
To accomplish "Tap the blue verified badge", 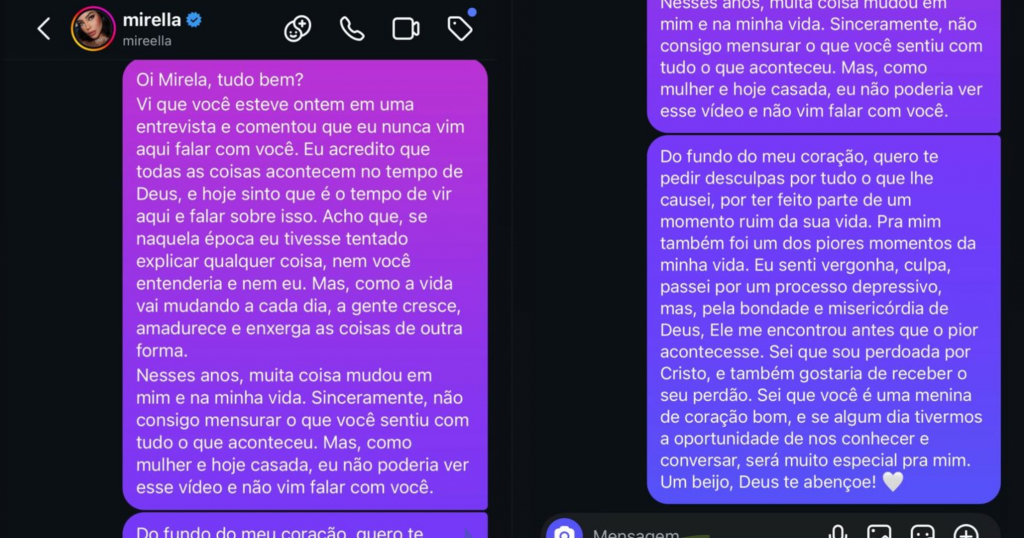I will (x=194, y=20).
